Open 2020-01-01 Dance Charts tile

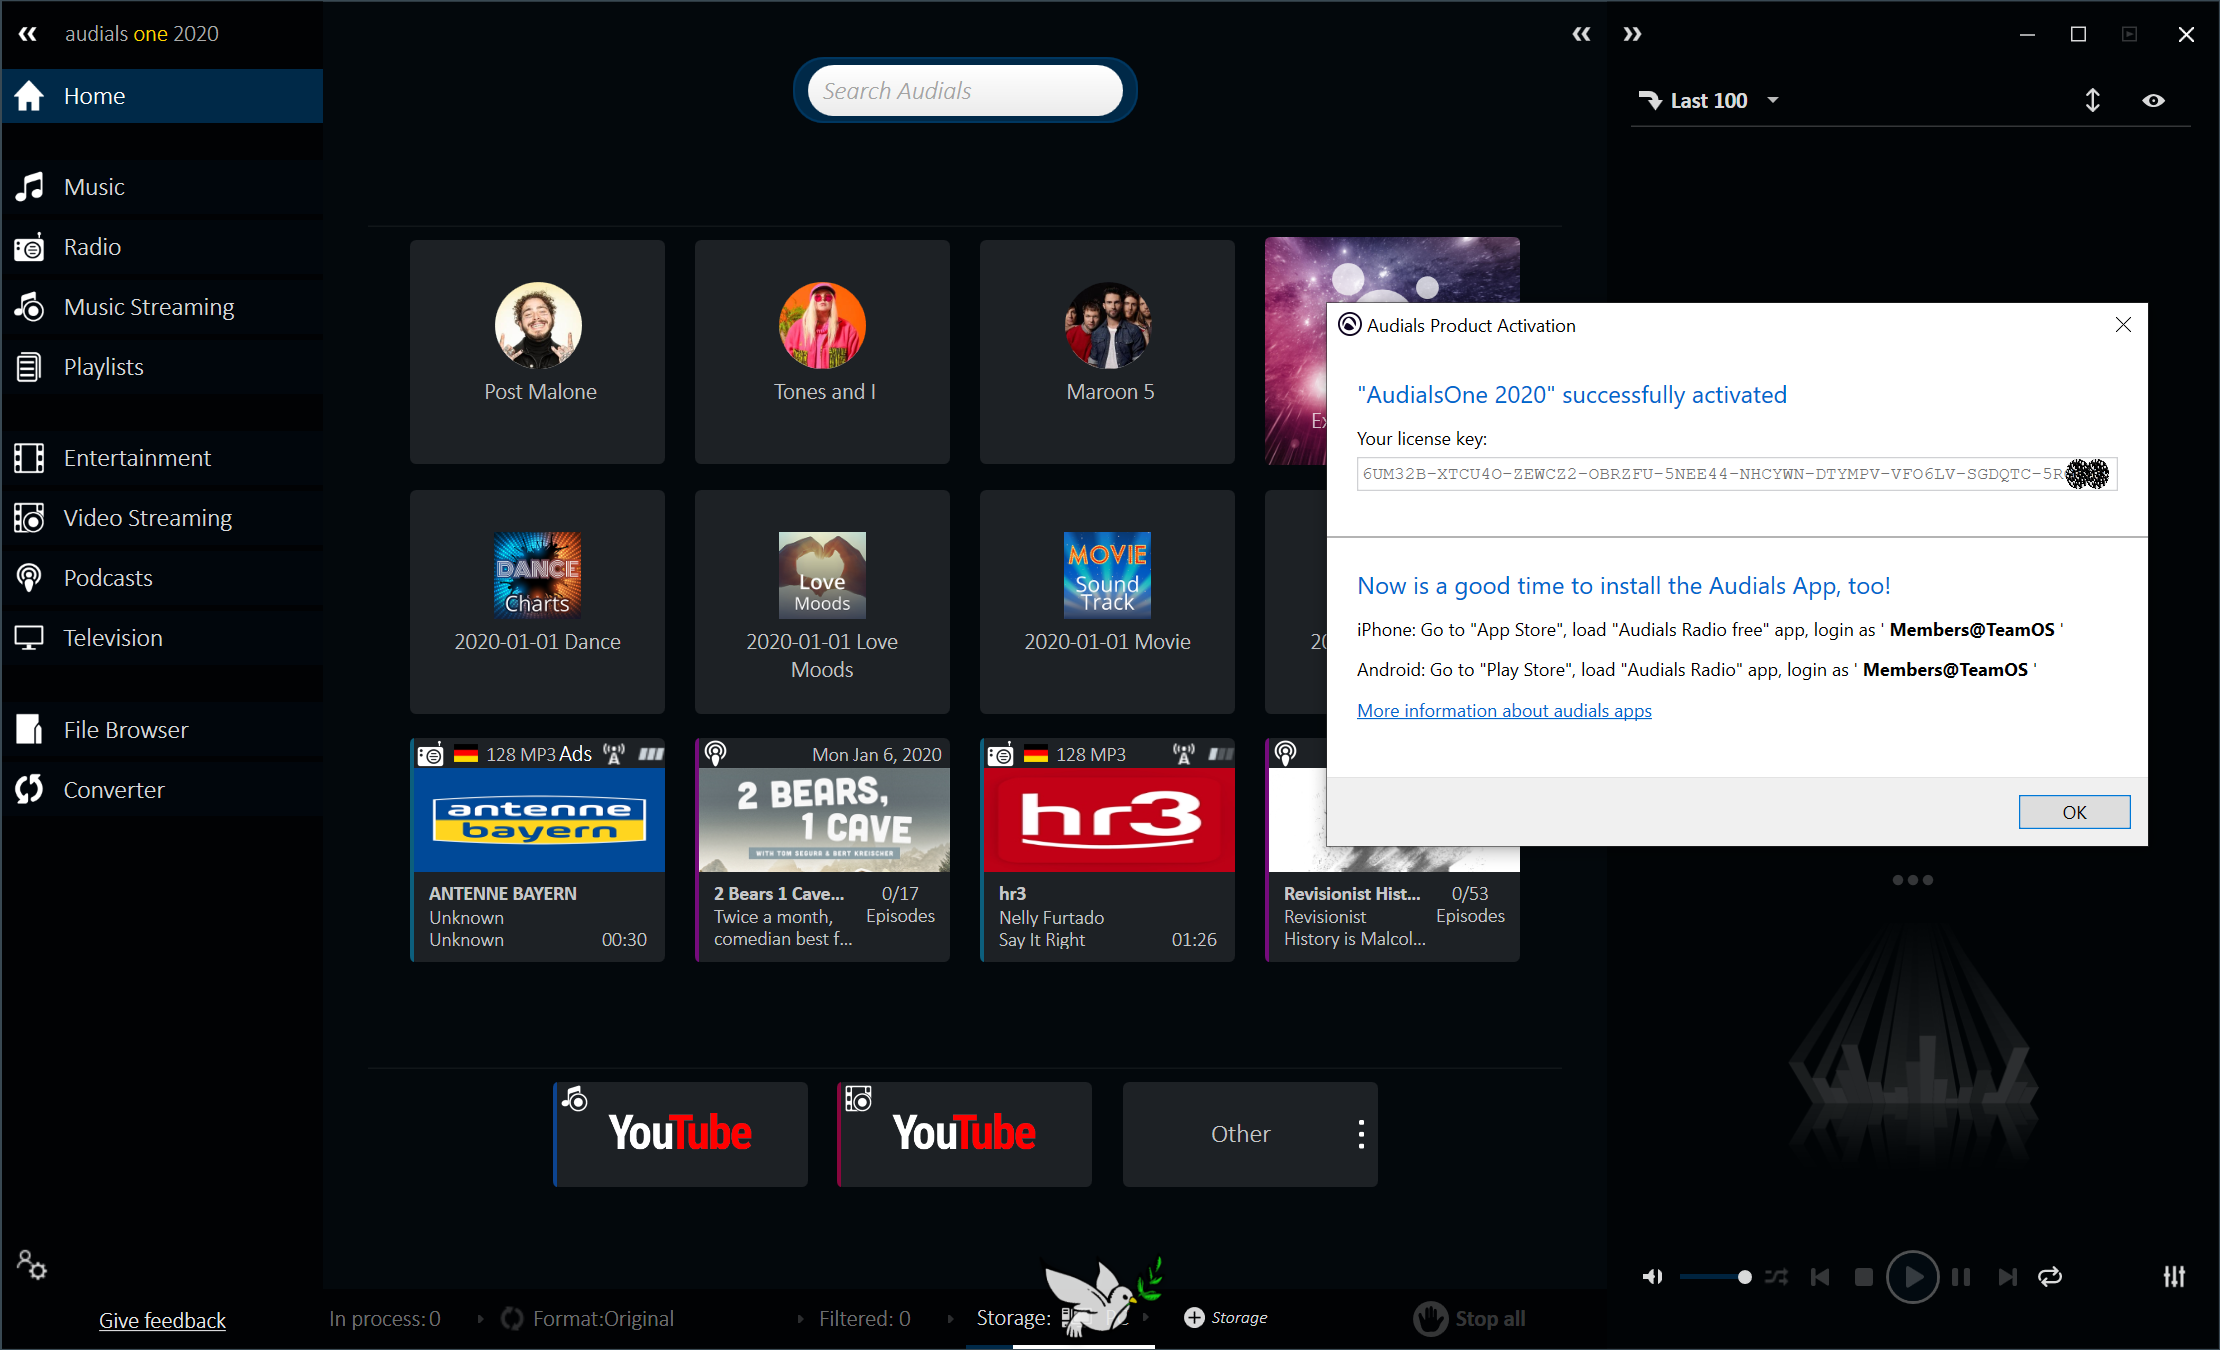537,601
